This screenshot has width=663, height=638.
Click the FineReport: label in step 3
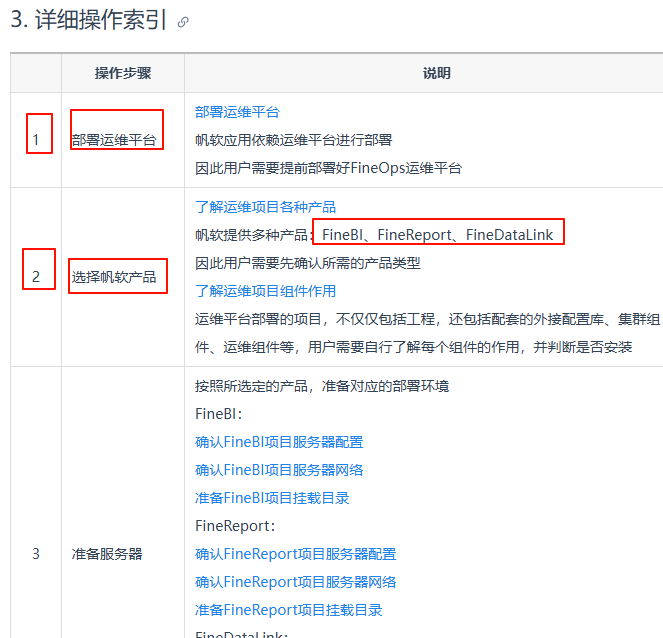[x=235, y=526]
